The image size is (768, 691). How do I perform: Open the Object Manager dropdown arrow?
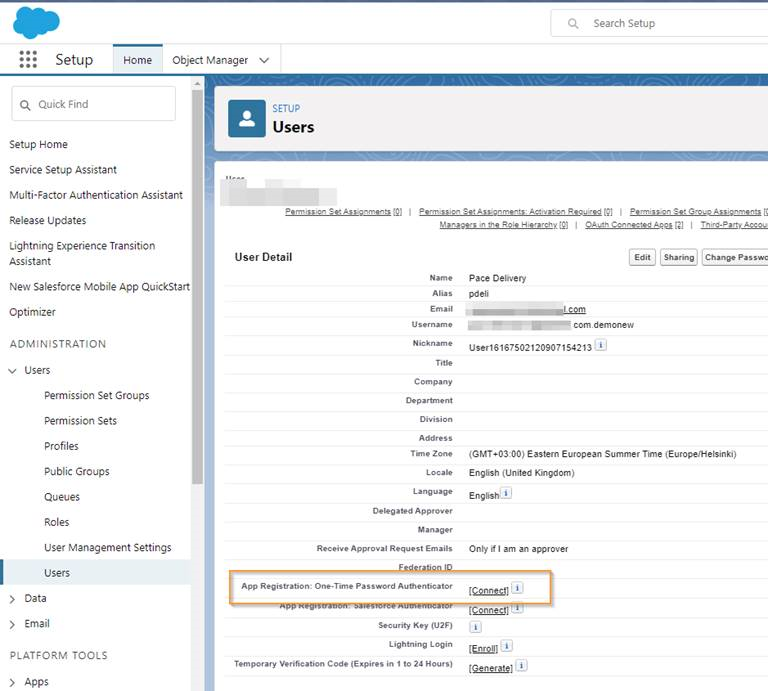coord(264,60)
